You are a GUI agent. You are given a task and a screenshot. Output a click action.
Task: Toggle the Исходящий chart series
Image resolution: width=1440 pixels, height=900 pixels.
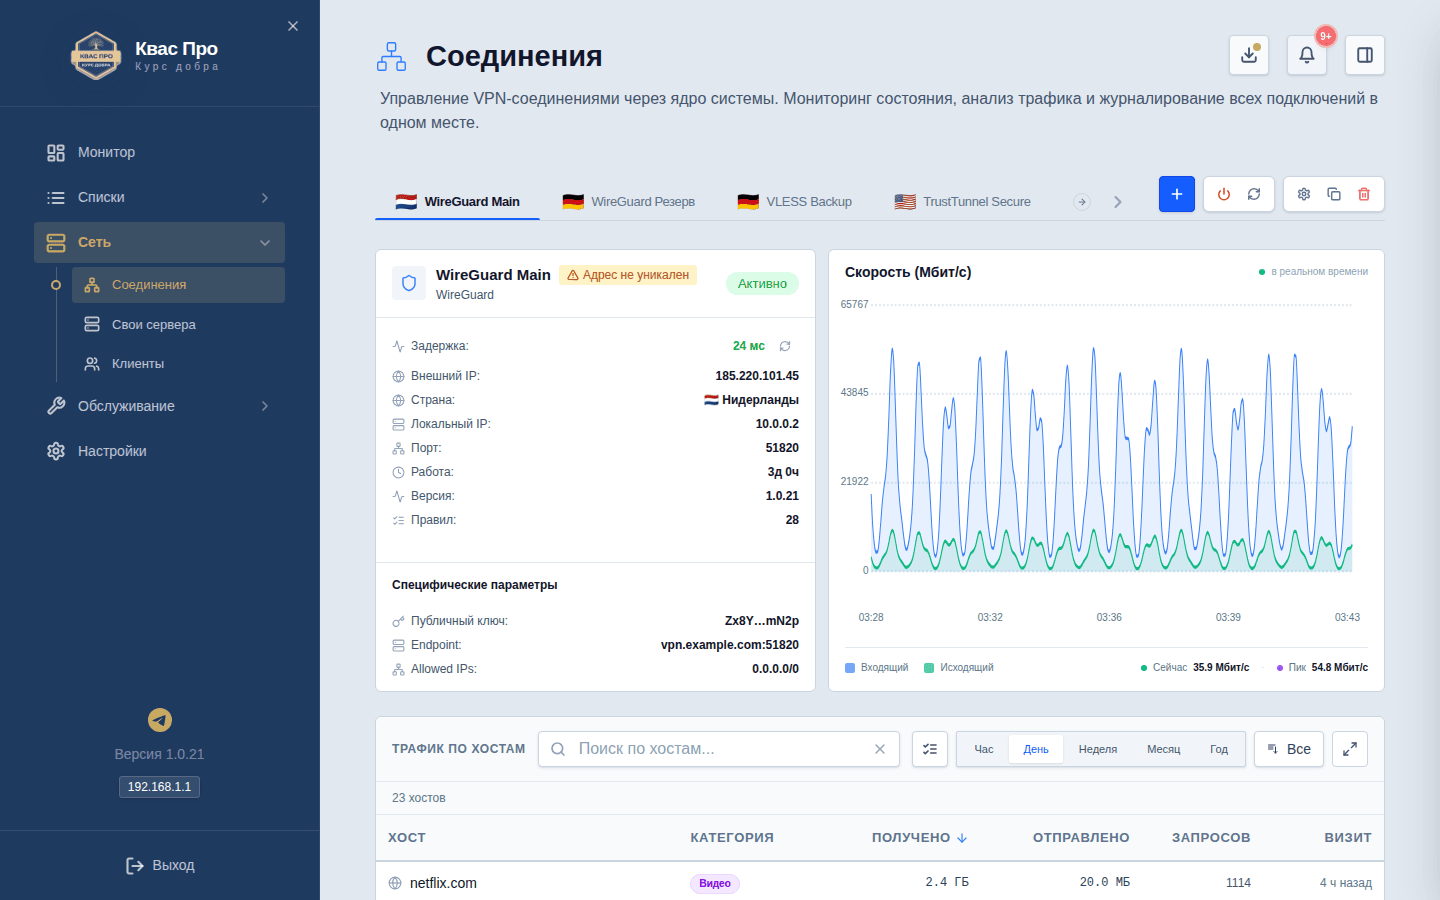point(959,668)
